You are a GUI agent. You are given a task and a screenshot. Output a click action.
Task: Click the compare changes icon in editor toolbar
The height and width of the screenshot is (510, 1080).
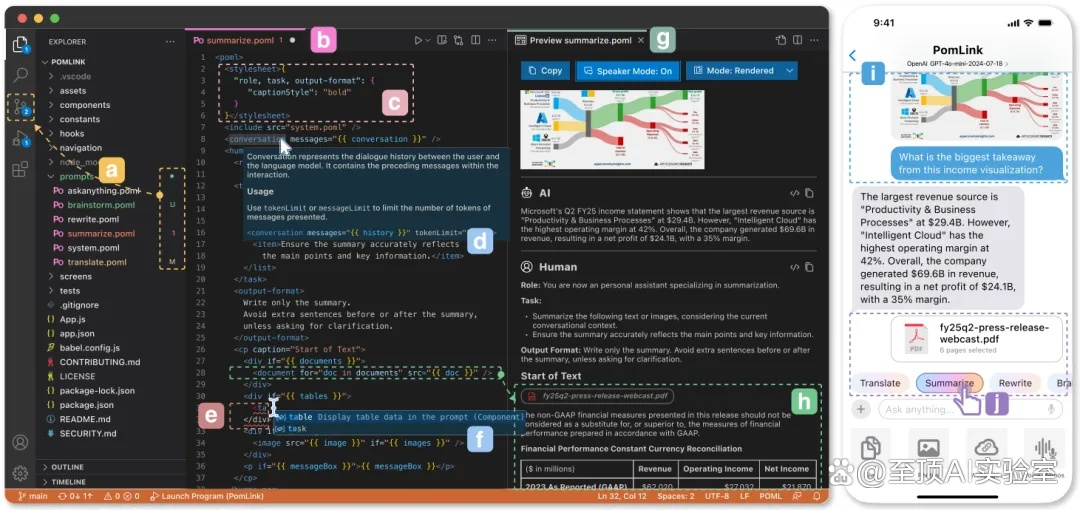point(459,41)
